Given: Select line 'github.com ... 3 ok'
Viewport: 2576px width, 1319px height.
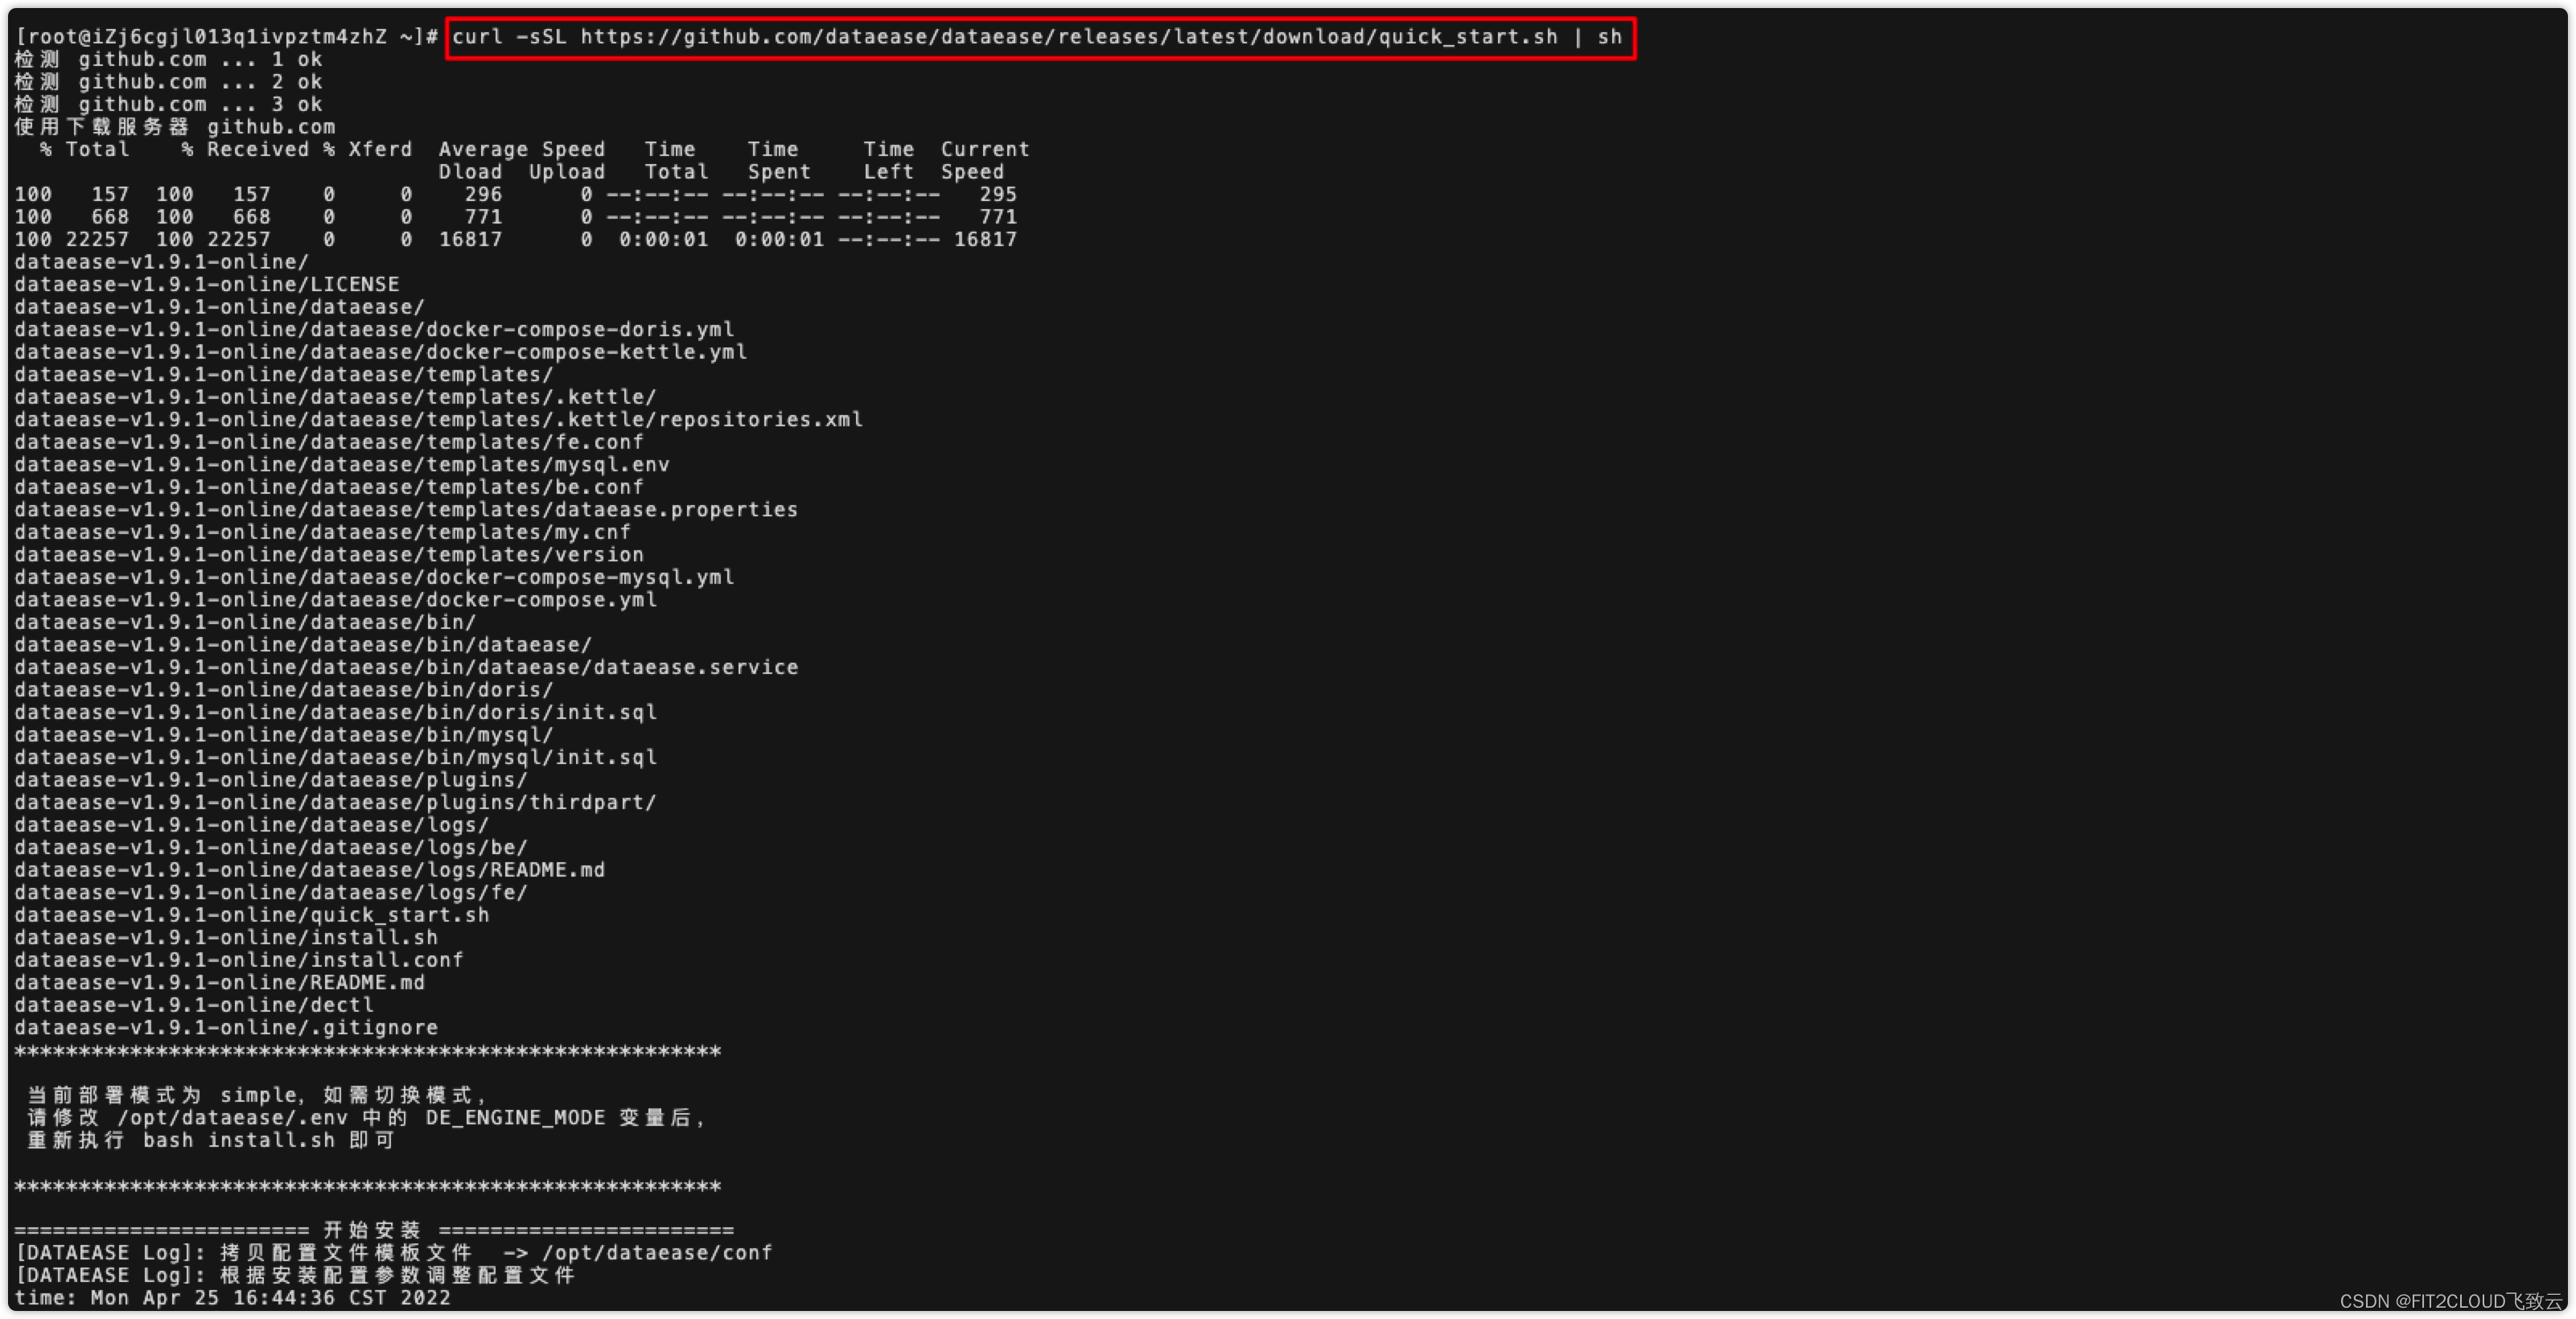Looking at the screenshot, I should [x=168, y=105].
